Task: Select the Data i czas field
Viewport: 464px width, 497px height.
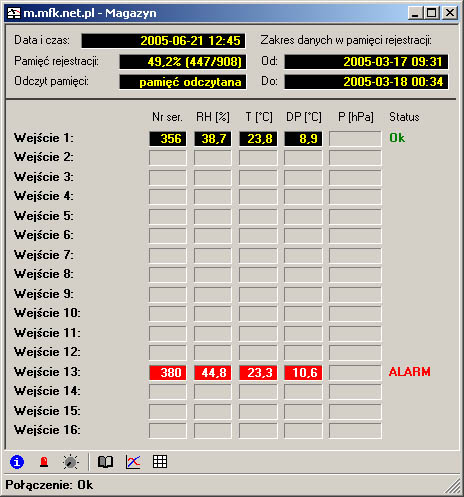Action: tap(163, 41)
